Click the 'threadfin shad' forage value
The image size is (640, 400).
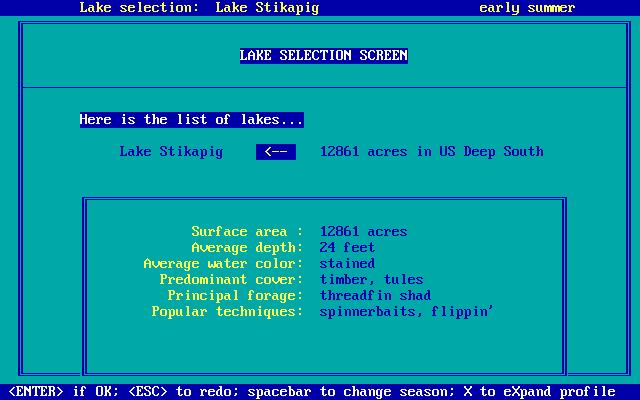[376, 296]
